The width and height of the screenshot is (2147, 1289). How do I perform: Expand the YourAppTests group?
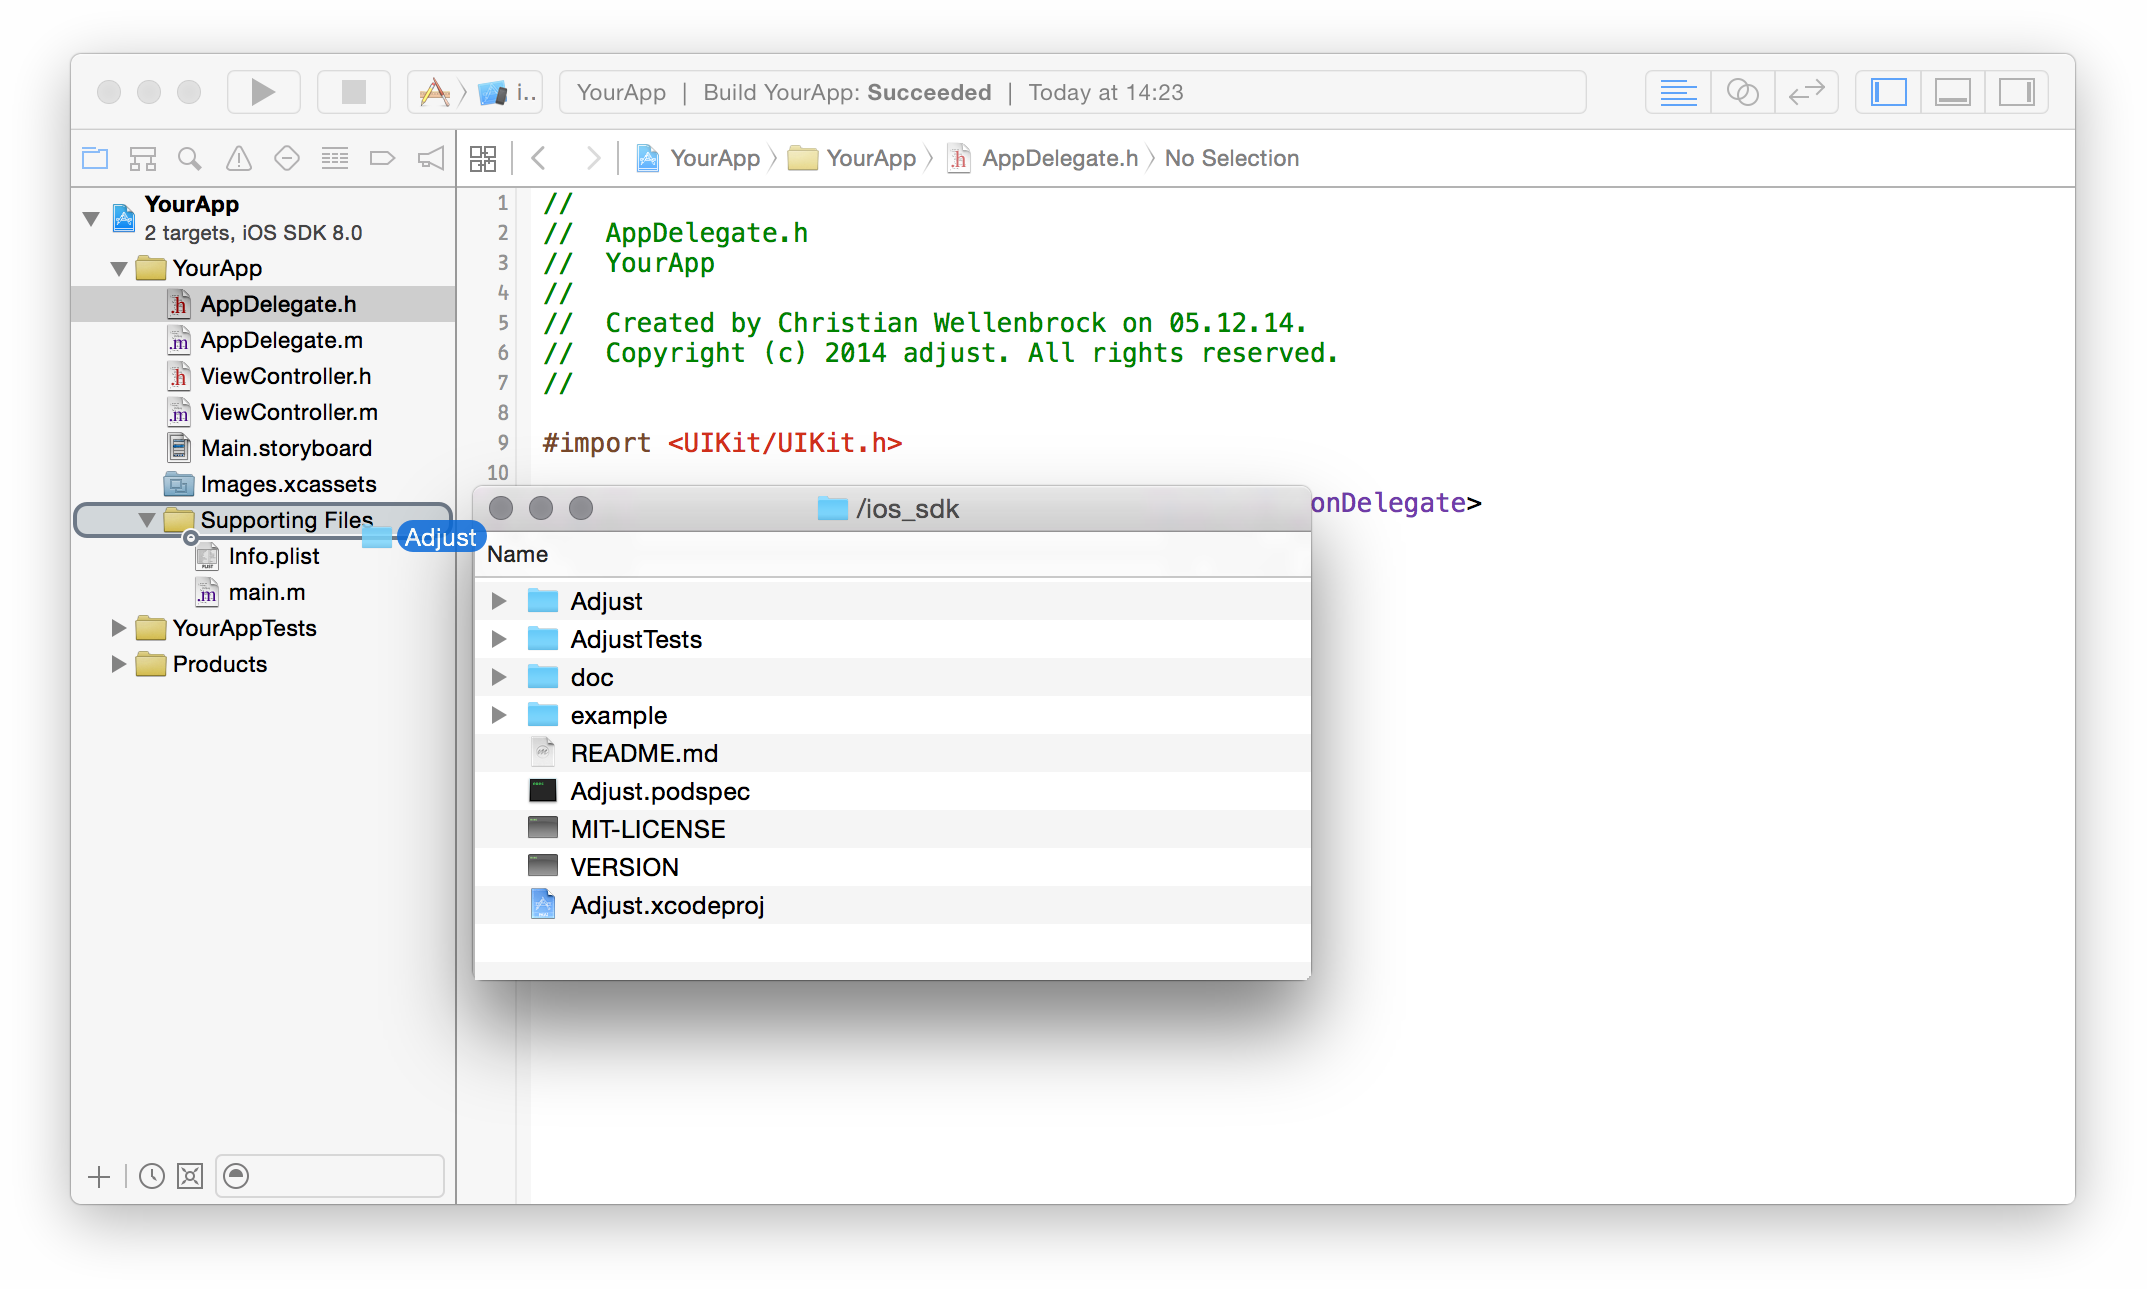coord(119,628)
